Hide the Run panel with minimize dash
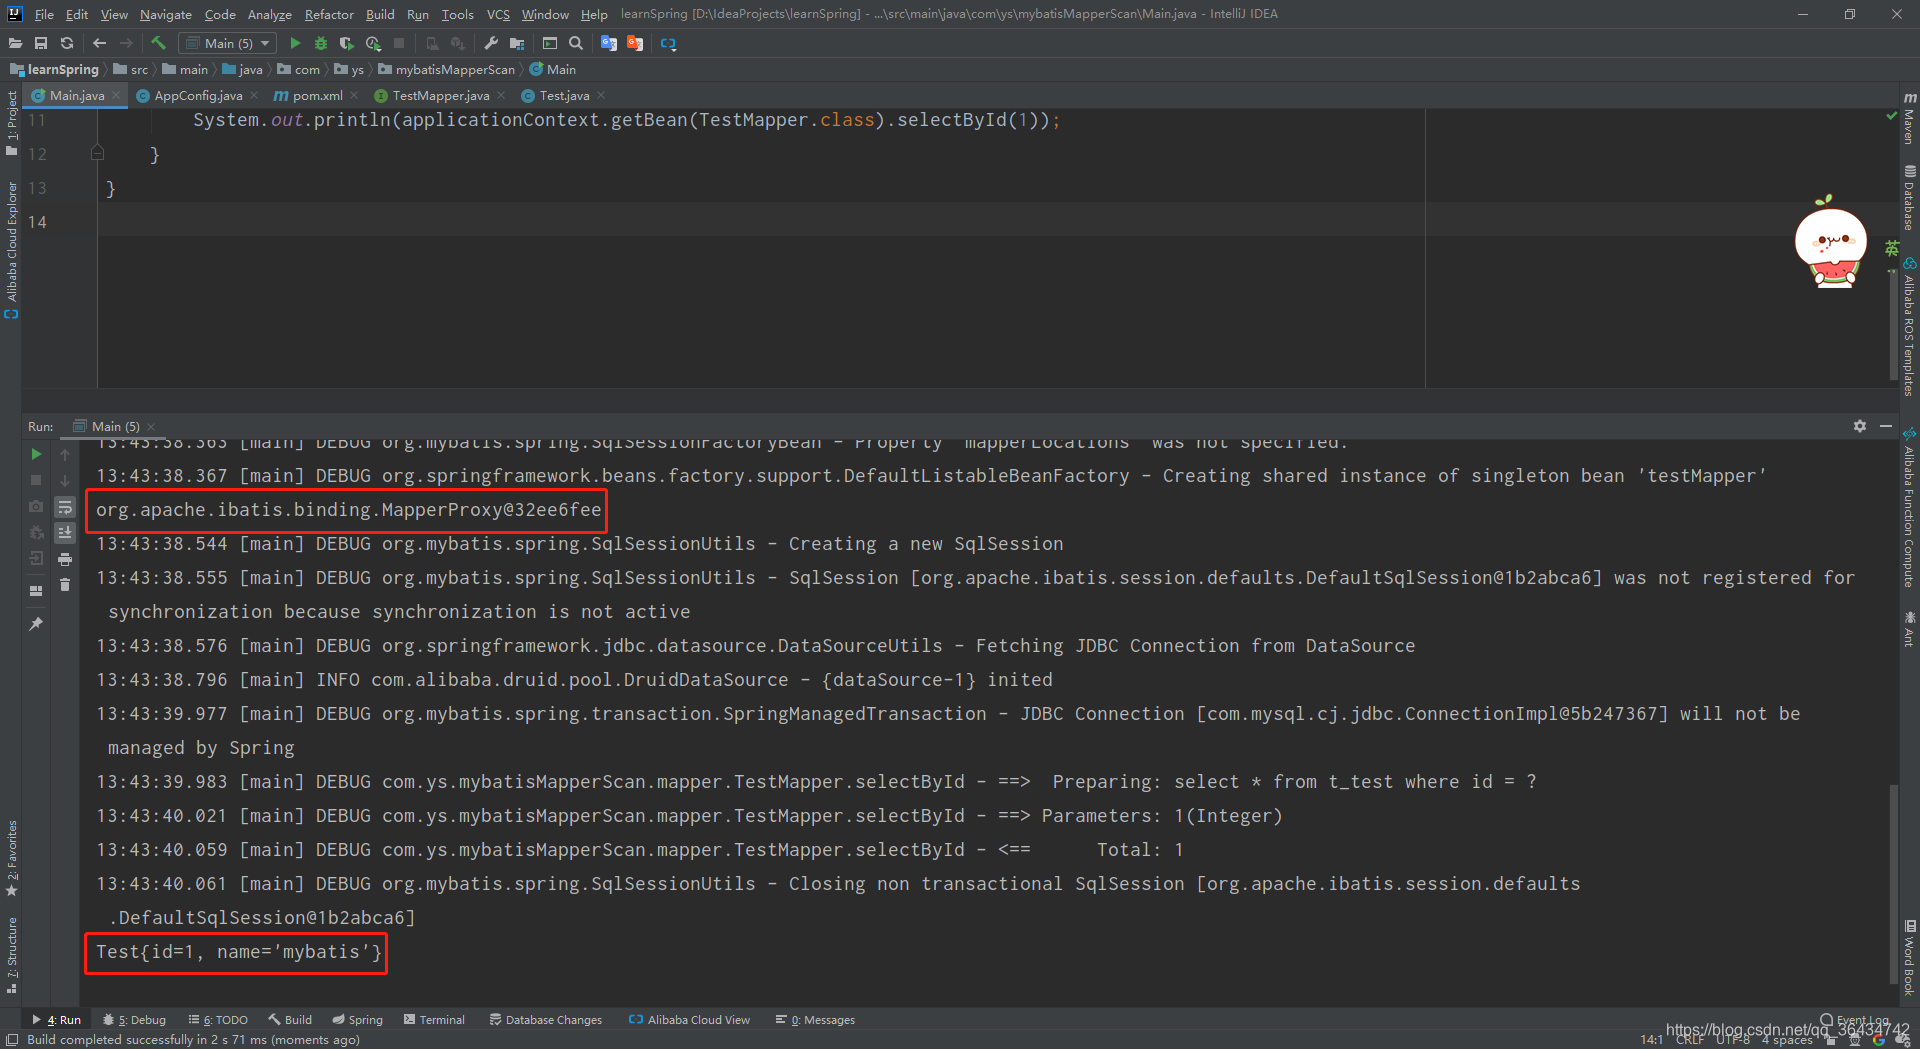Image resolution: width=1920 pixels, height=1049 pixels. pyautogui.click(x=1886, y=426)
